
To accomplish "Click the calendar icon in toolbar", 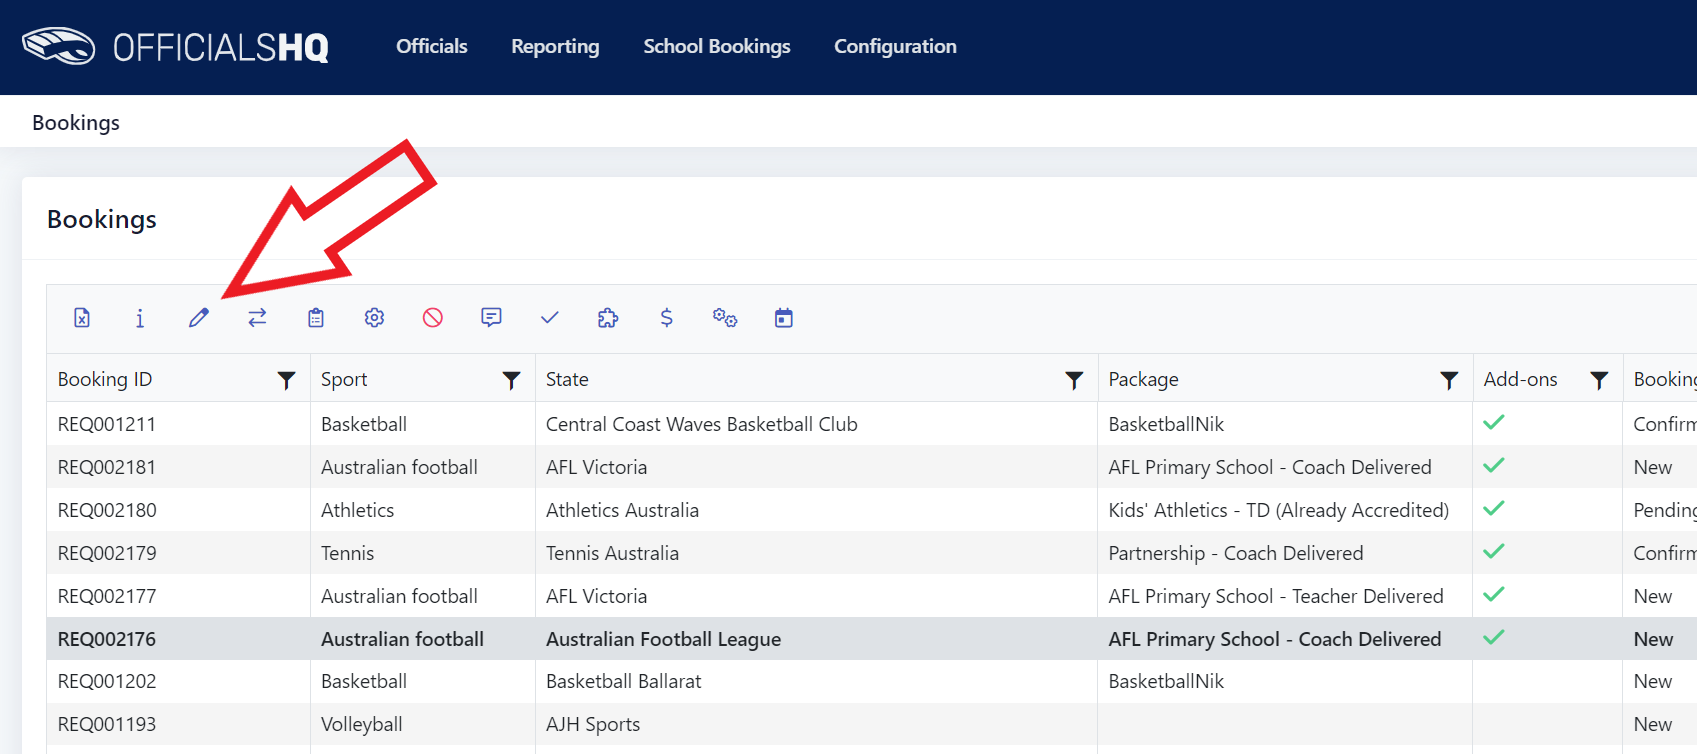I will point(784,318).
